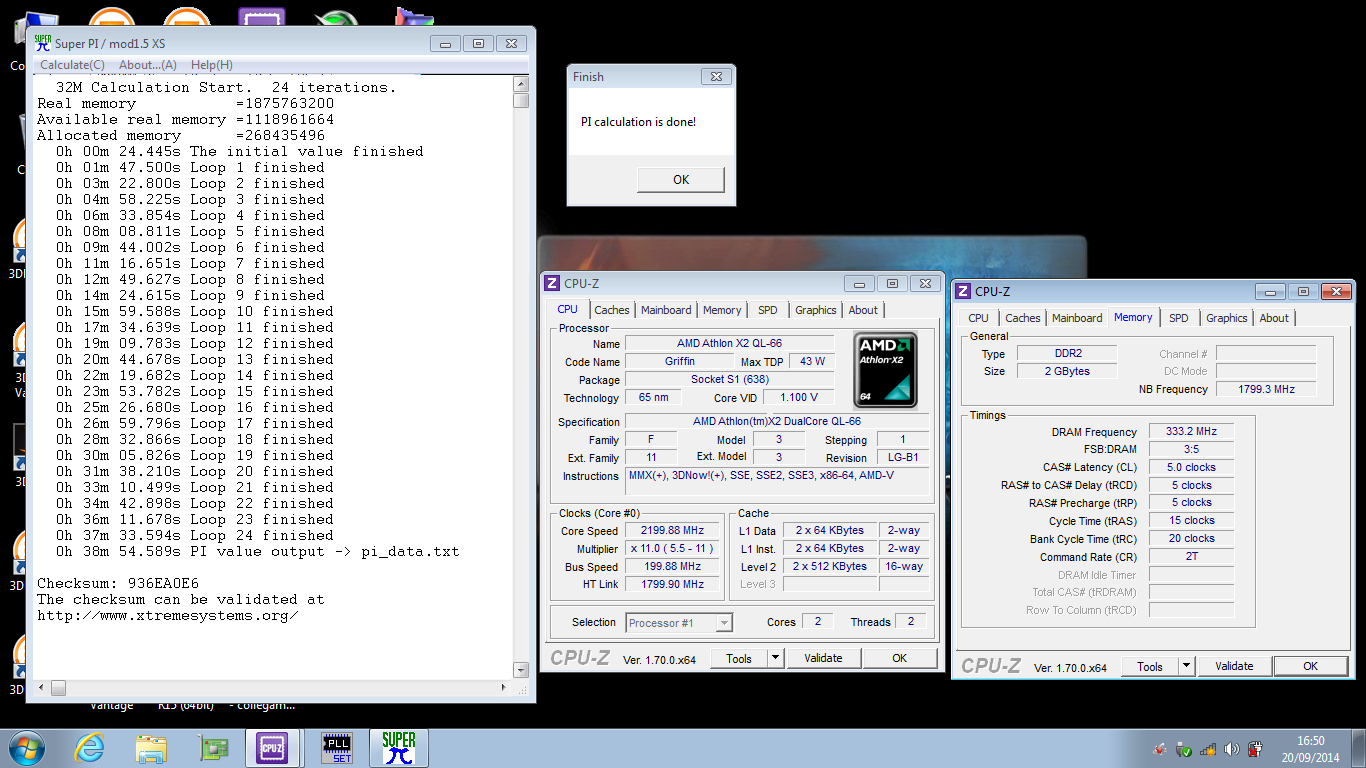Click Super PI vertical scrollbar up arrow
Image resolution: width=1366 pixels, height=768 pixels.
[x=521, y=85]
